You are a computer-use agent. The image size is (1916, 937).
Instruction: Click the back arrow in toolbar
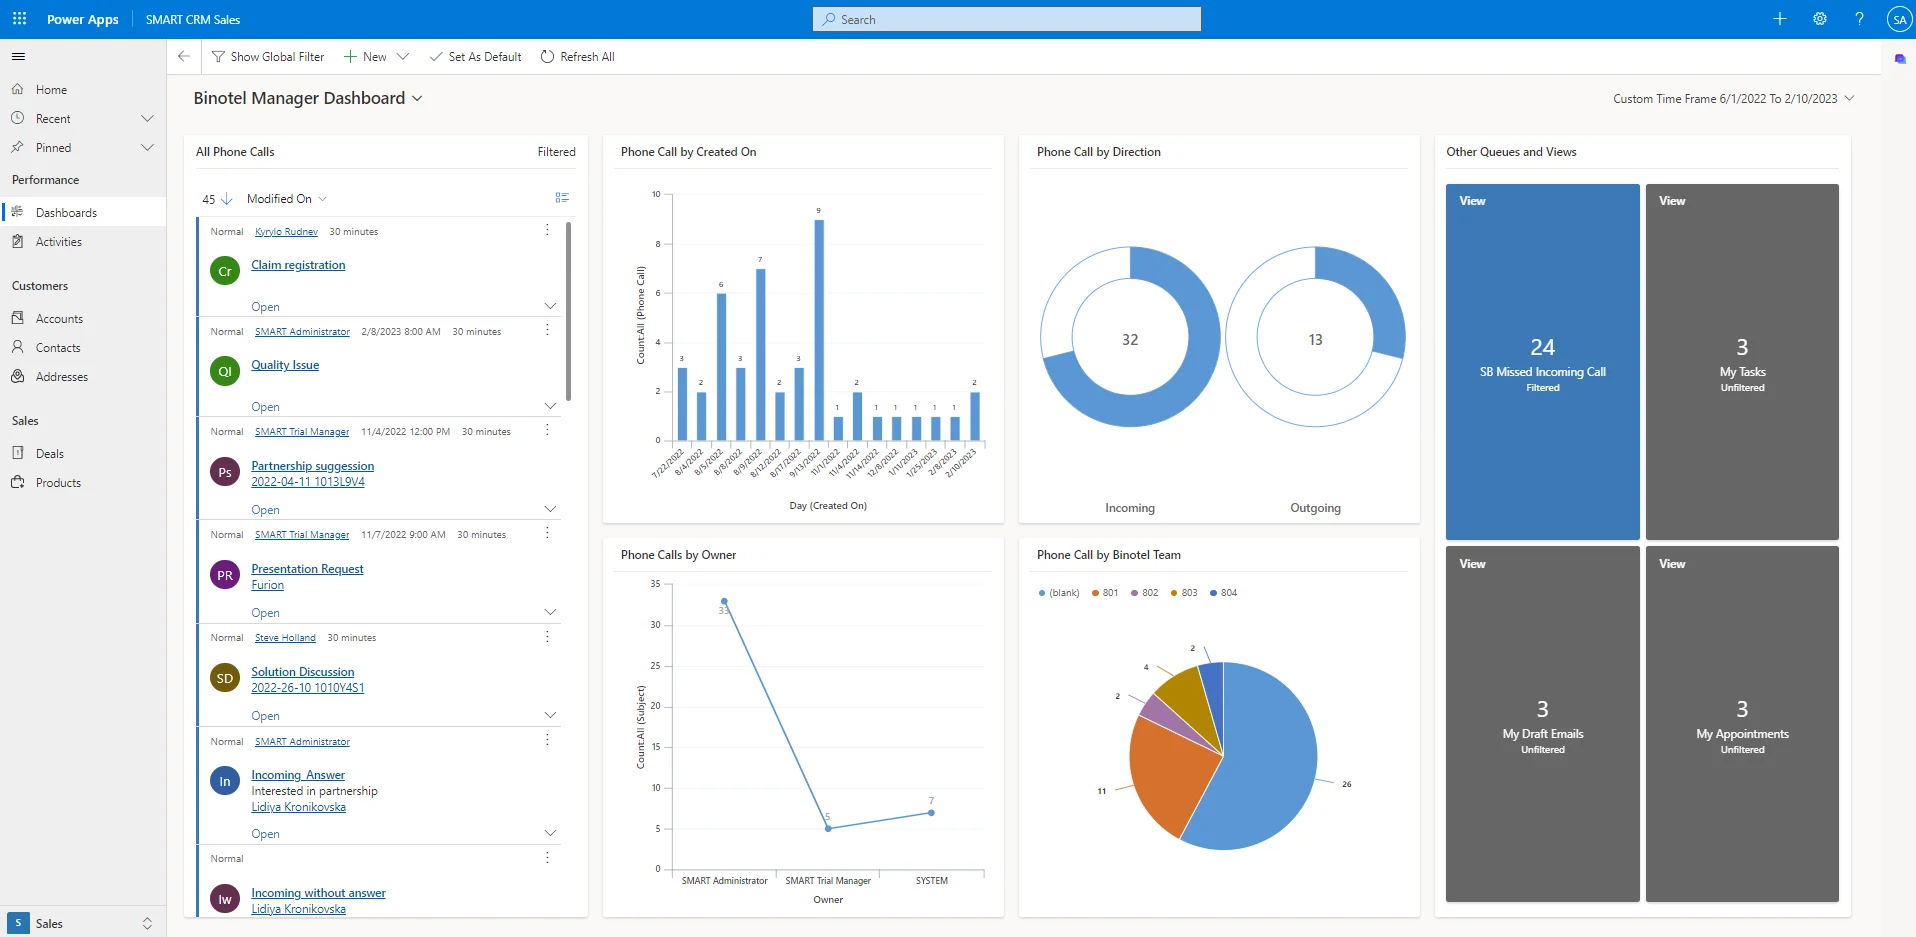(x=184, y=57)
